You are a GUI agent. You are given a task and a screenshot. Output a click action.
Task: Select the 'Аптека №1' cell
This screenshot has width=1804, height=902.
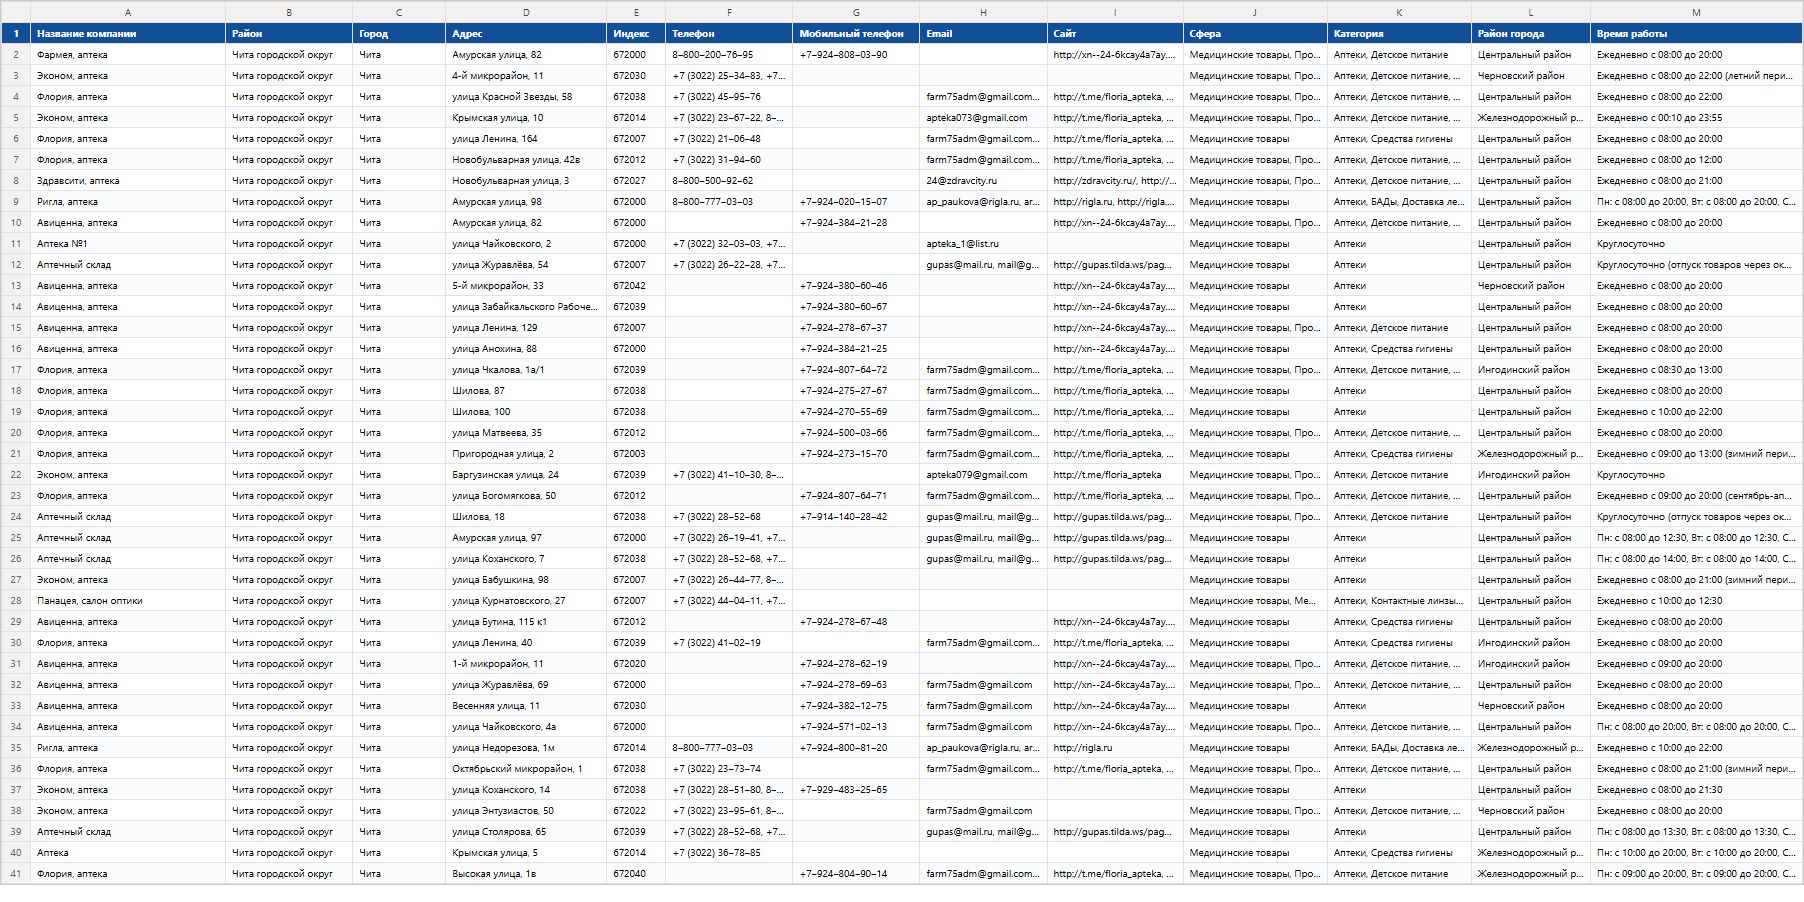(128, 244)
